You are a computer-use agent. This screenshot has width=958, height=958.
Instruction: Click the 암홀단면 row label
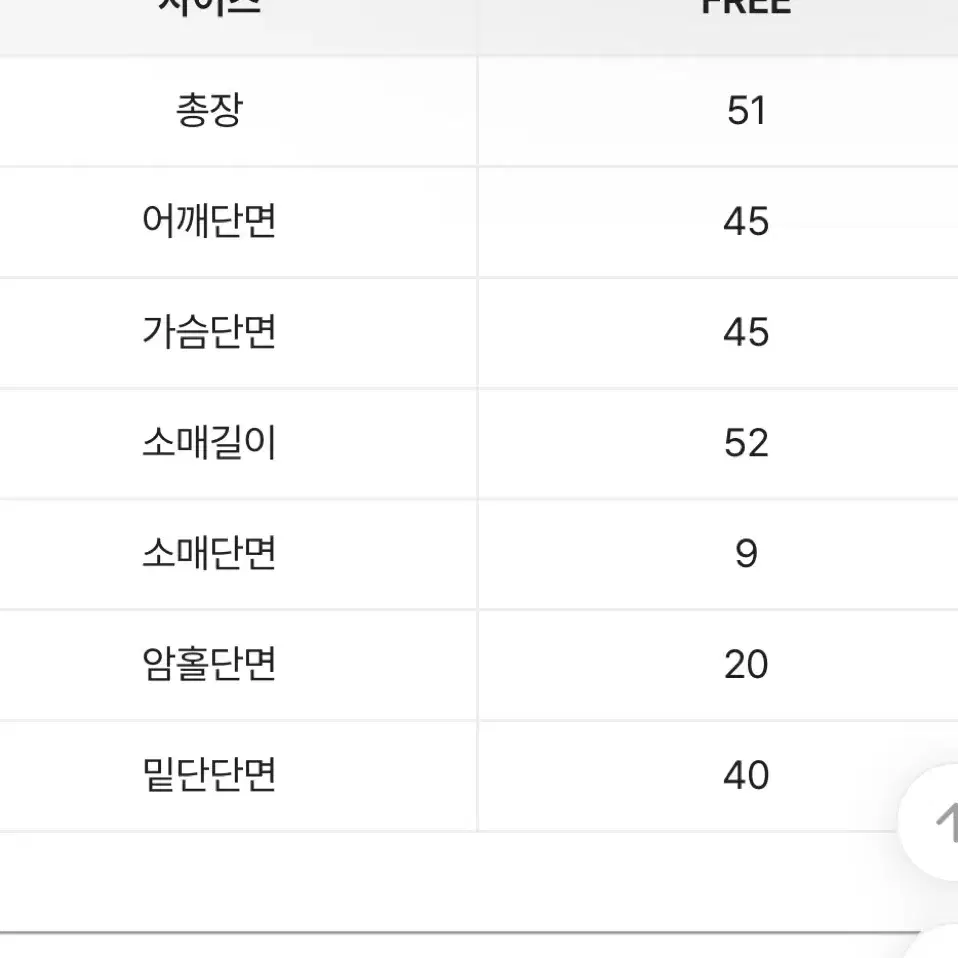(x=209, y=664)
